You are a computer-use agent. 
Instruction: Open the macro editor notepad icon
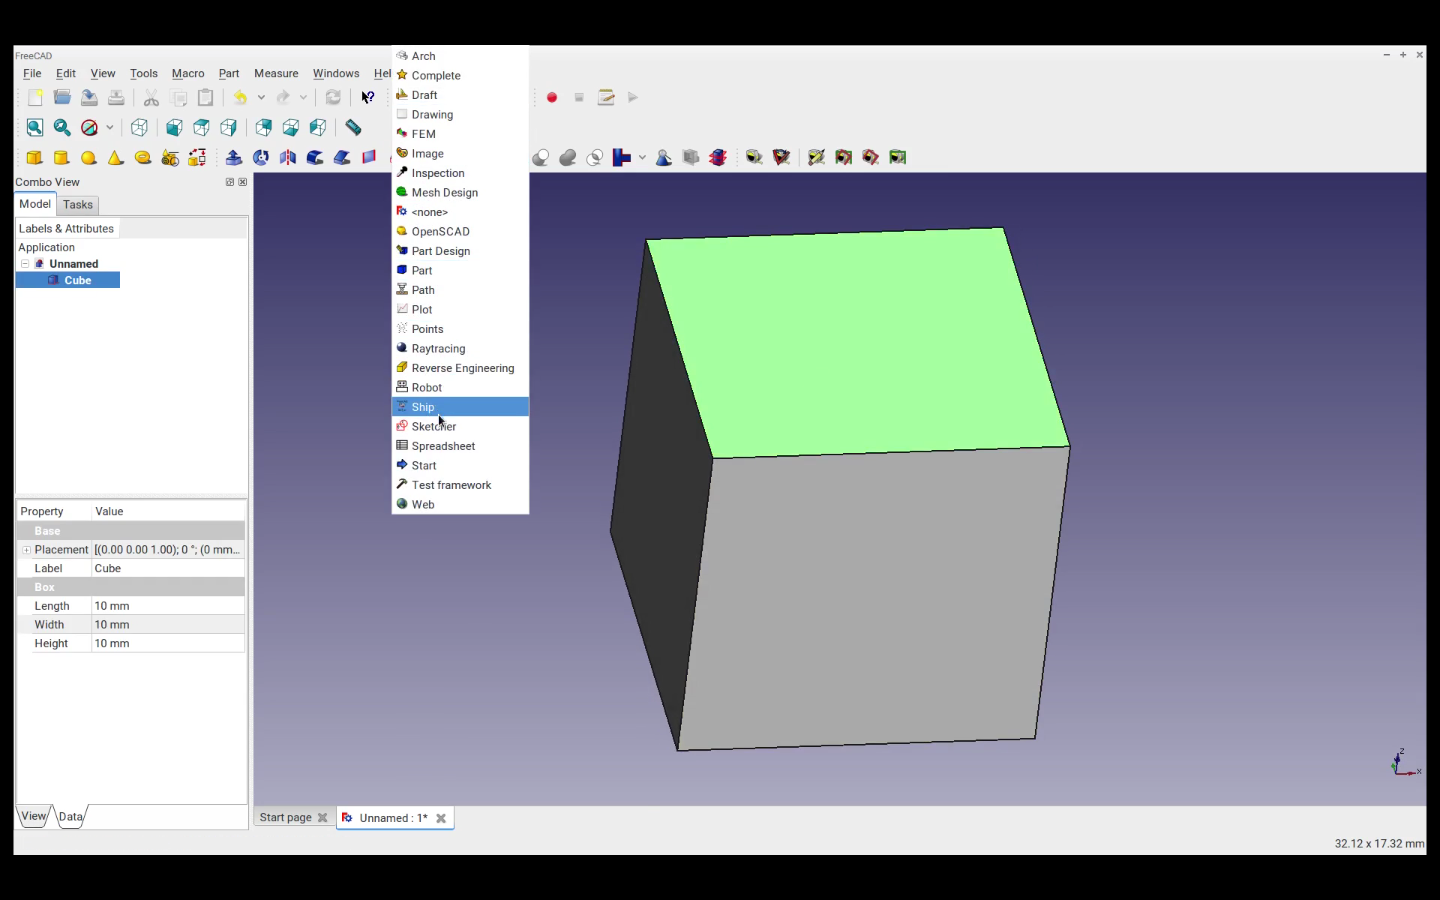point(606,98)
